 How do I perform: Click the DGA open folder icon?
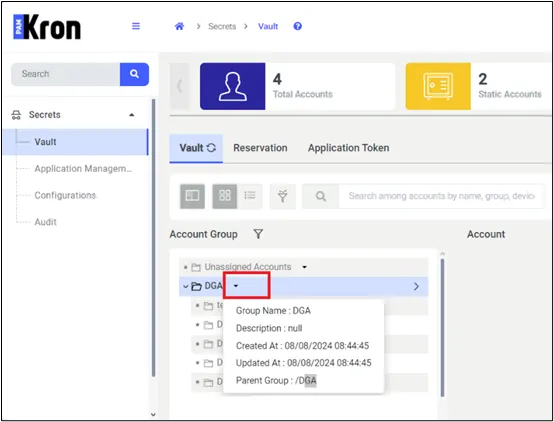196,286
